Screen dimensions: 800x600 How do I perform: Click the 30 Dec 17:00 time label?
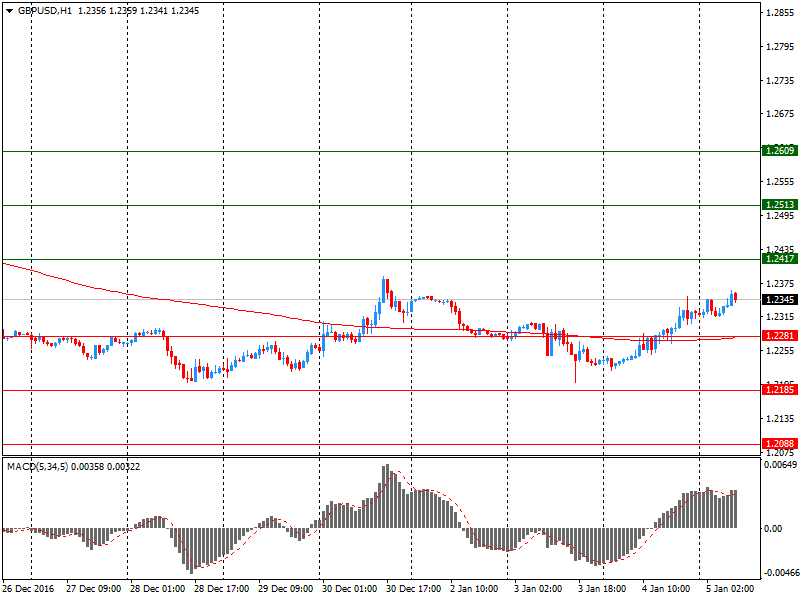coord(414,589)
